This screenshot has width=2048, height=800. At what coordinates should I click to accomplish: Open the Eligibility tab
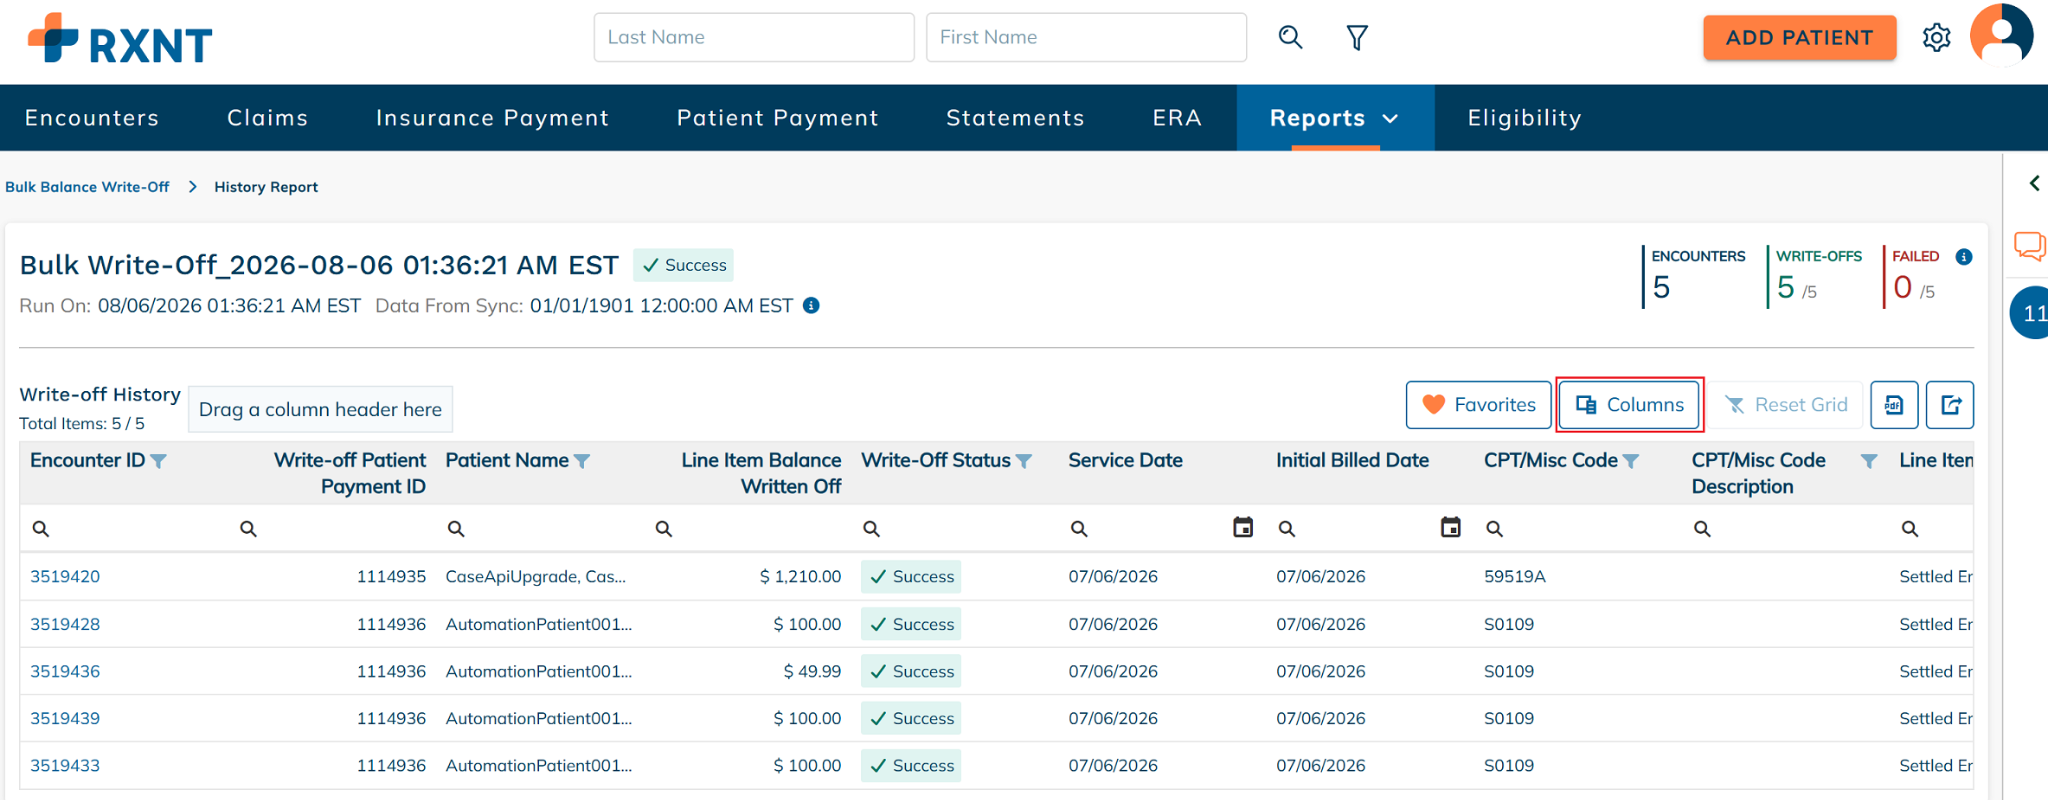pos(1524,118)
